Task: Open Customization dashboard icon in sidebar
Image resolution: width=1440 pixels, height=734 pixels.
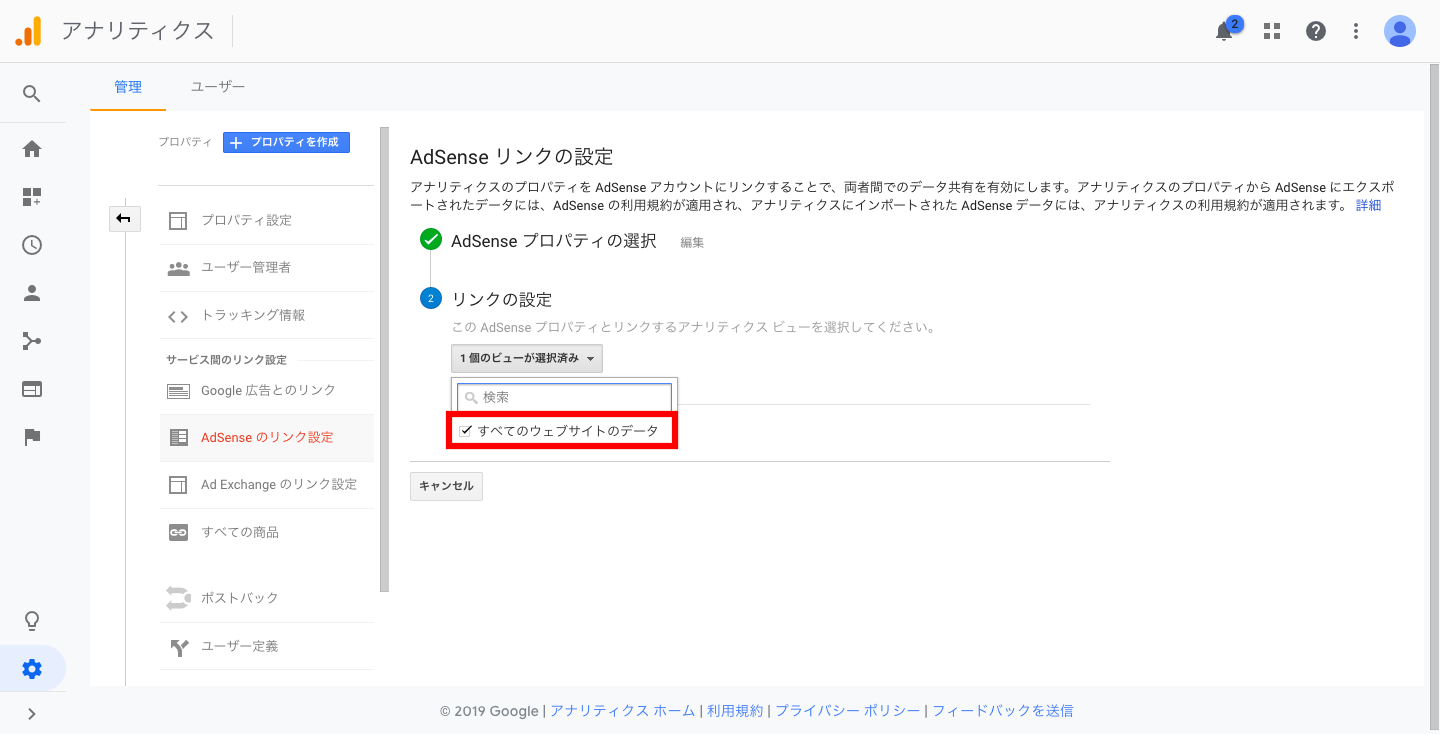Action: tap(32, 197)
